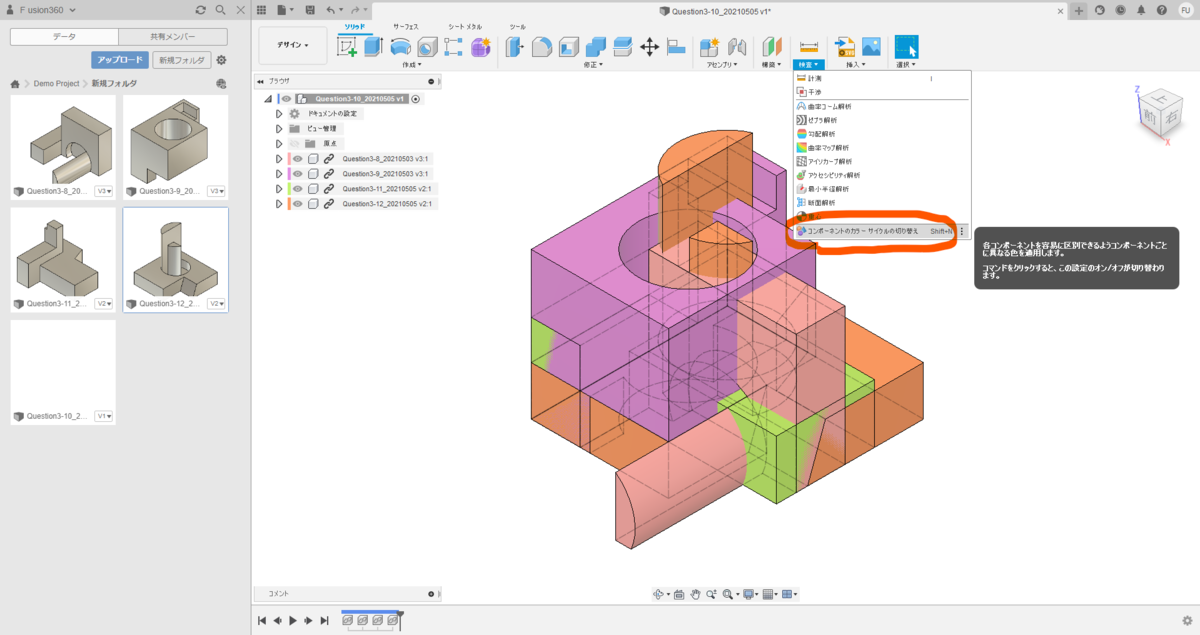
Task: Toggle visibility of Question3-11_20210505 component
Action: pyautogui.click(x=298, y=189)
